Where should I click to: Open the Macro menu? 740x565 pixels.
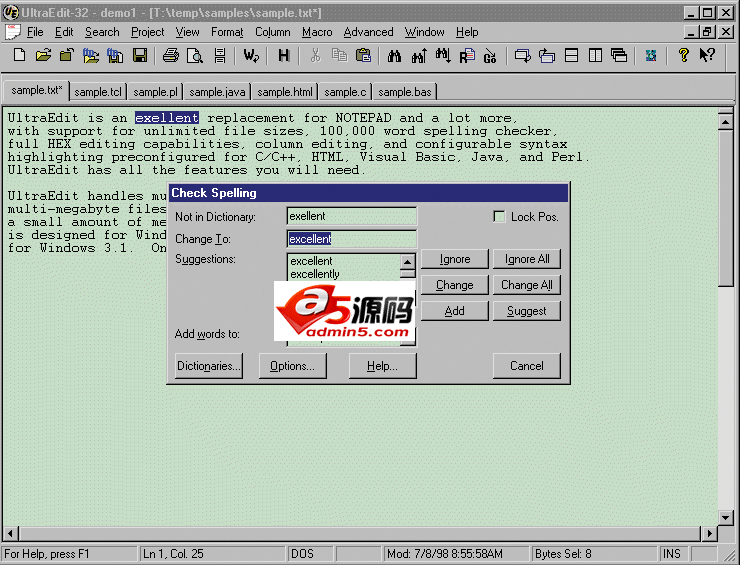[x=317, y=32]
